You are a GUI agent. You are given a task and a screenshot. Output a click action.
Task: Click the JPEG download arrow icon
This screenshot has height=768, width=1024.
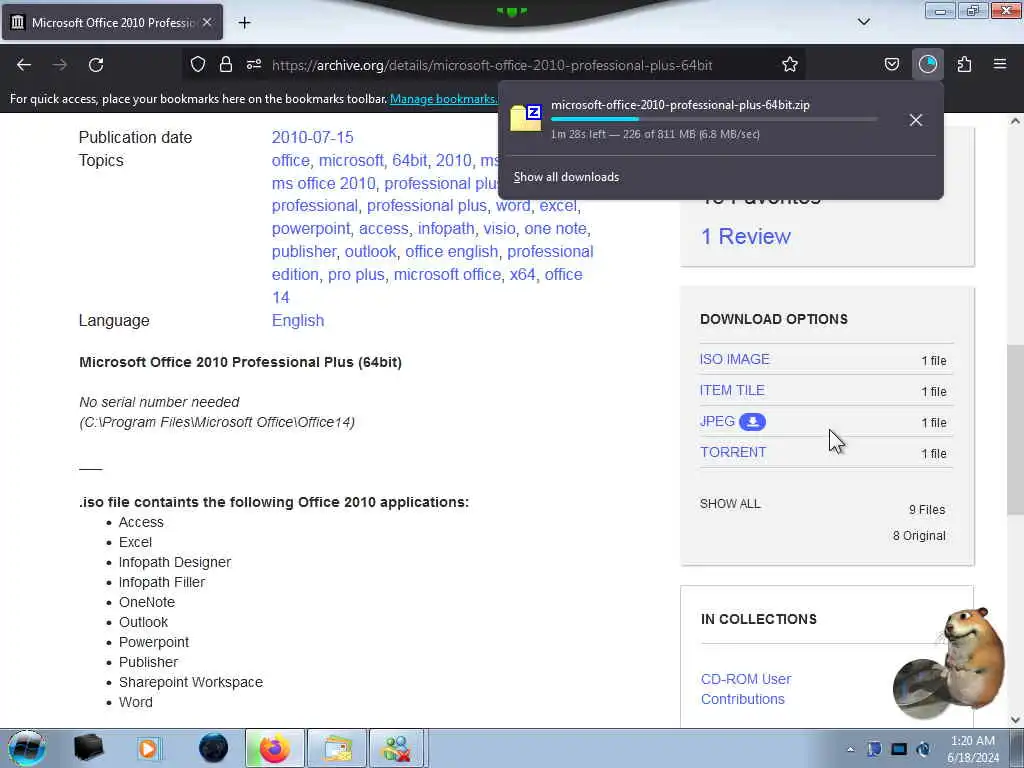752,422
